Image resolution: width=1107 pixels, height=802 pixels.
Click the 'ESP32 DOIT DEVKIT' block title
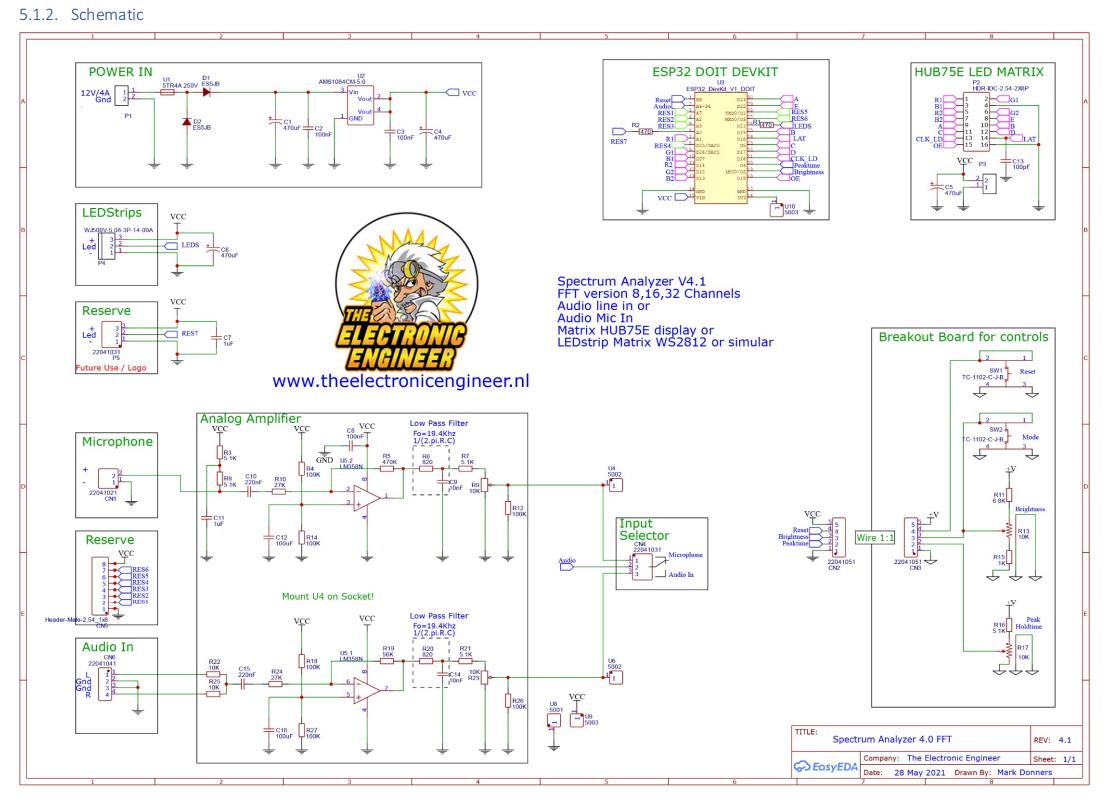point(714,72)
